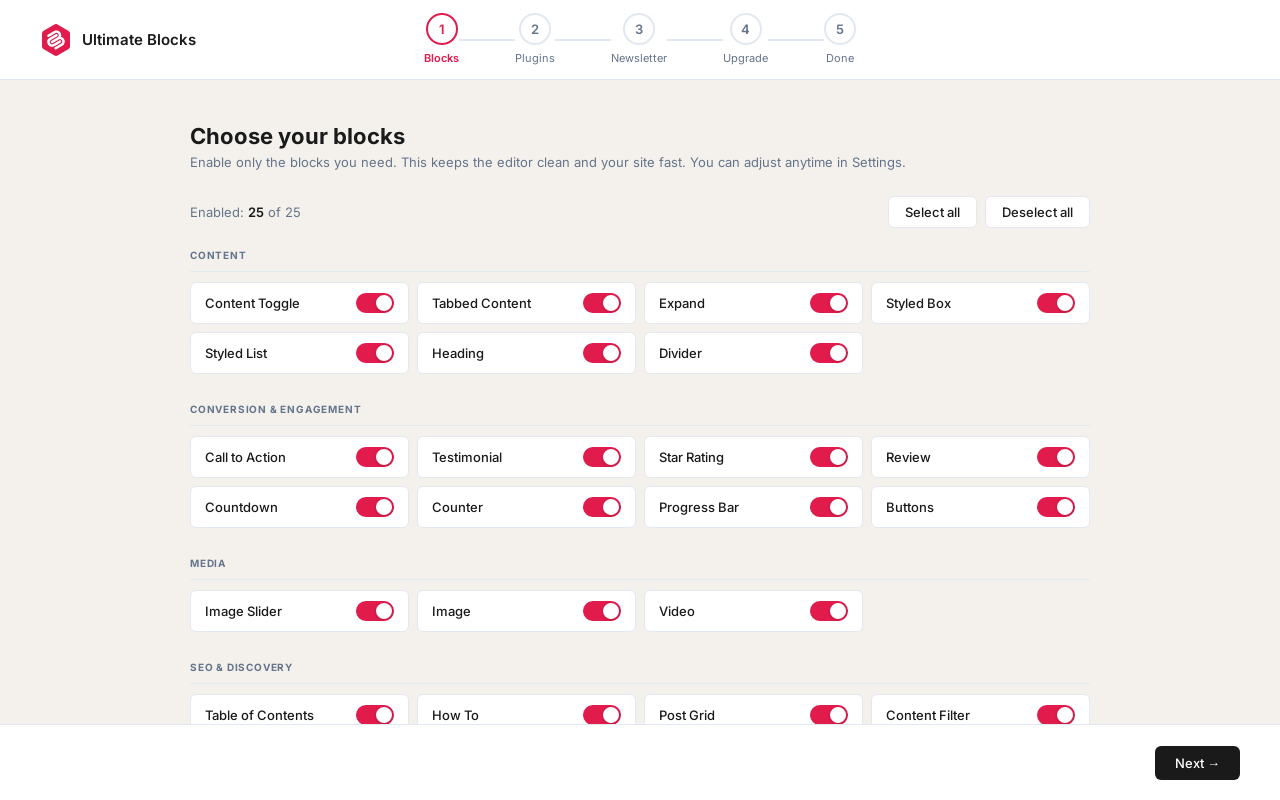Click the Ultimate Blocks title text
The width and height of the screenshot is (1280, 800).
pyautogui.click(x=139, y=40)
